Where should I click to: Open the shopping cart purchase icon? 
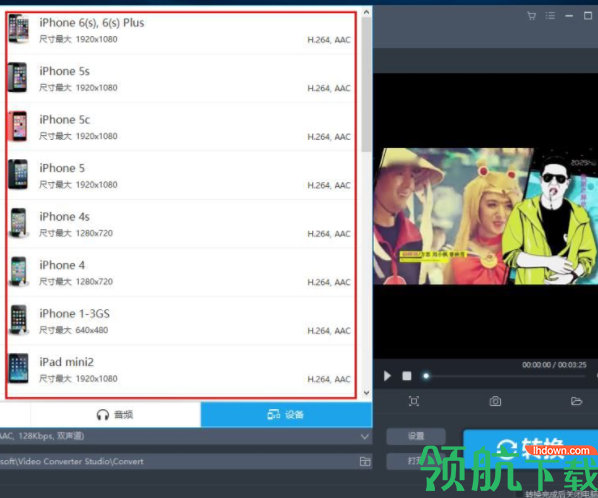tap(531, 16)
